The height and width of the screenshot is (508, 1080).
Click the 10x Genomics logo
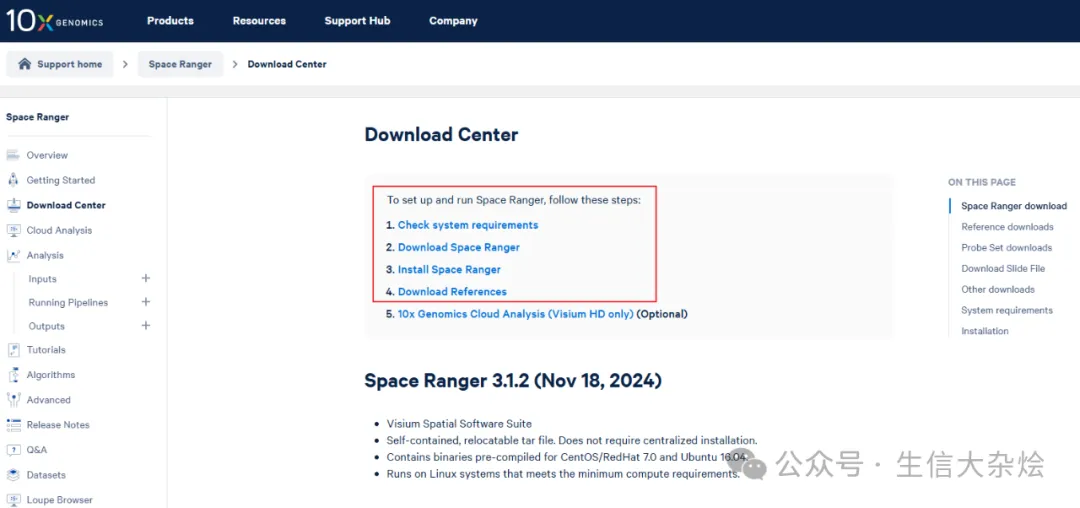click(x=55, y=21)
